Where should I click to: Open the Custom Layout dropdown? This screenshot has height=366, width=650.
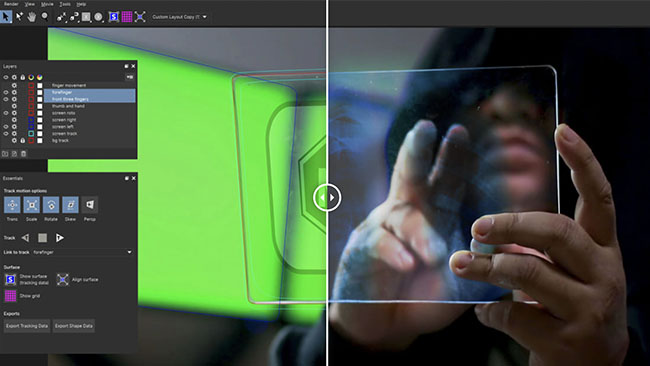click(x=179, y=17)
